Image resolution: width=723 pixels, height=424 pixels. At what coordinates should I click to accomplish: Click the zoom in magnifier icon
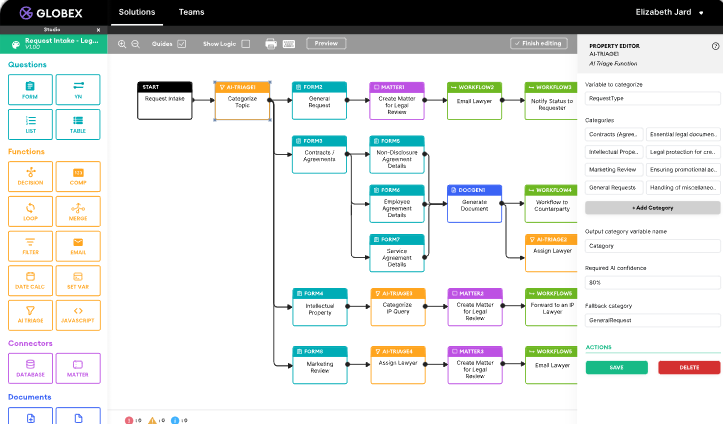[x=122, y=44]
